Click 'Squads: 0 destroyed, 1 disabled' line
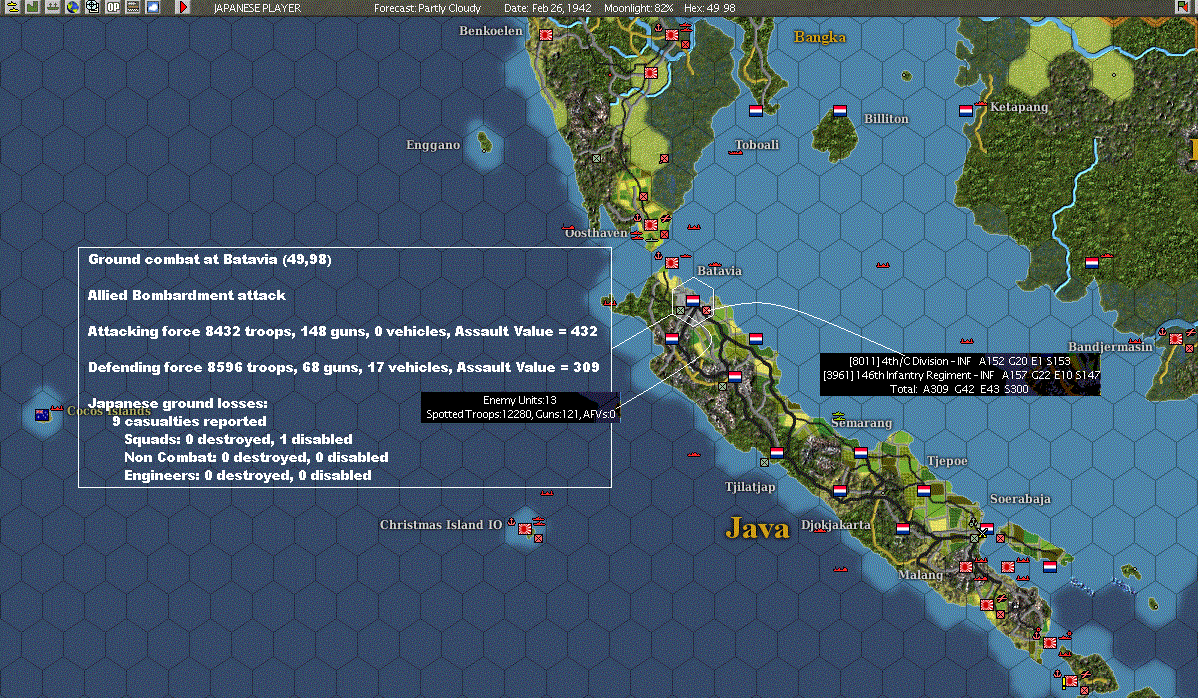 click(238, 439)
